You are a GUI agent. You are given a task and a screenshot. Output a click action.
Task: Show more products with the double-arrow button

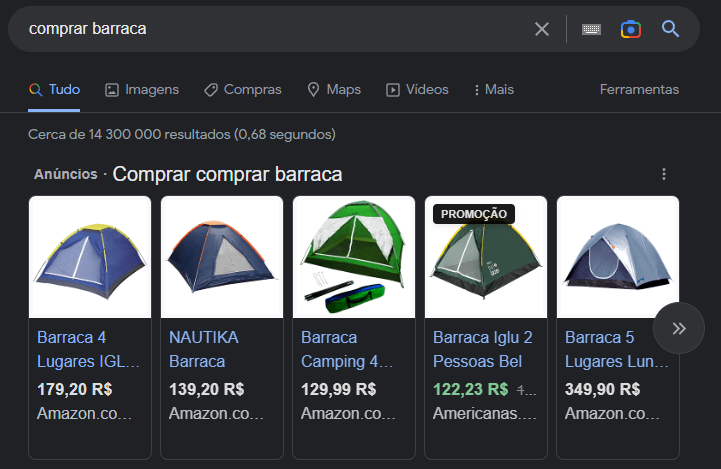point(679,328)
